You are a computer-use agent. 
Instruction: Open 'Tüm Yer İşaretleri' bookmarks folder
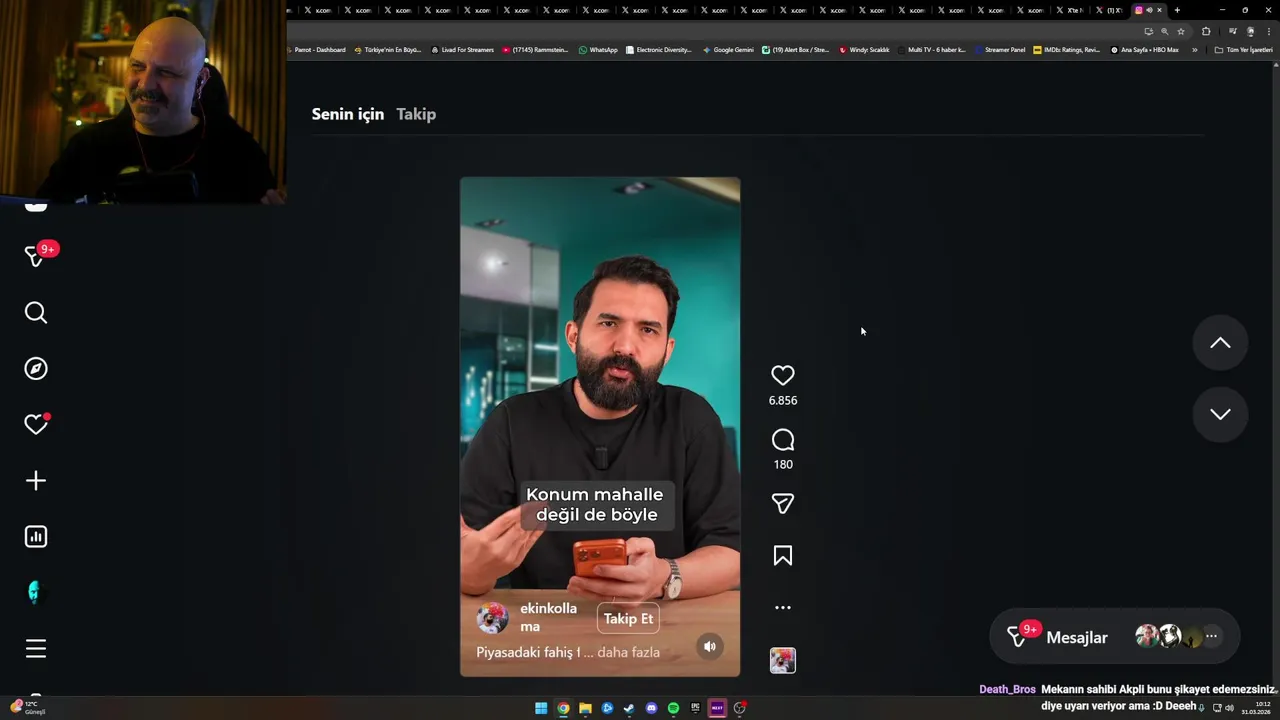point(1243,50)
